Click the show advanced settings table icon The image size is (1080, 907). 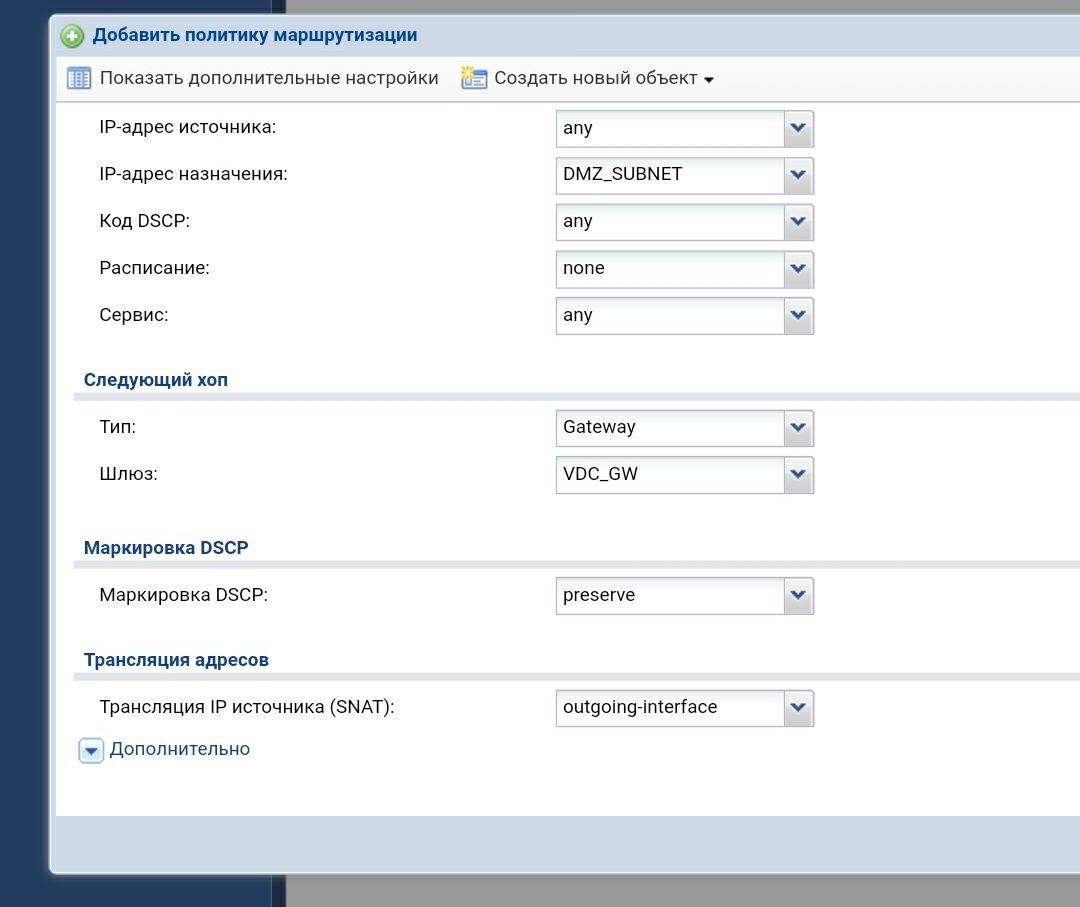point(79,79)
